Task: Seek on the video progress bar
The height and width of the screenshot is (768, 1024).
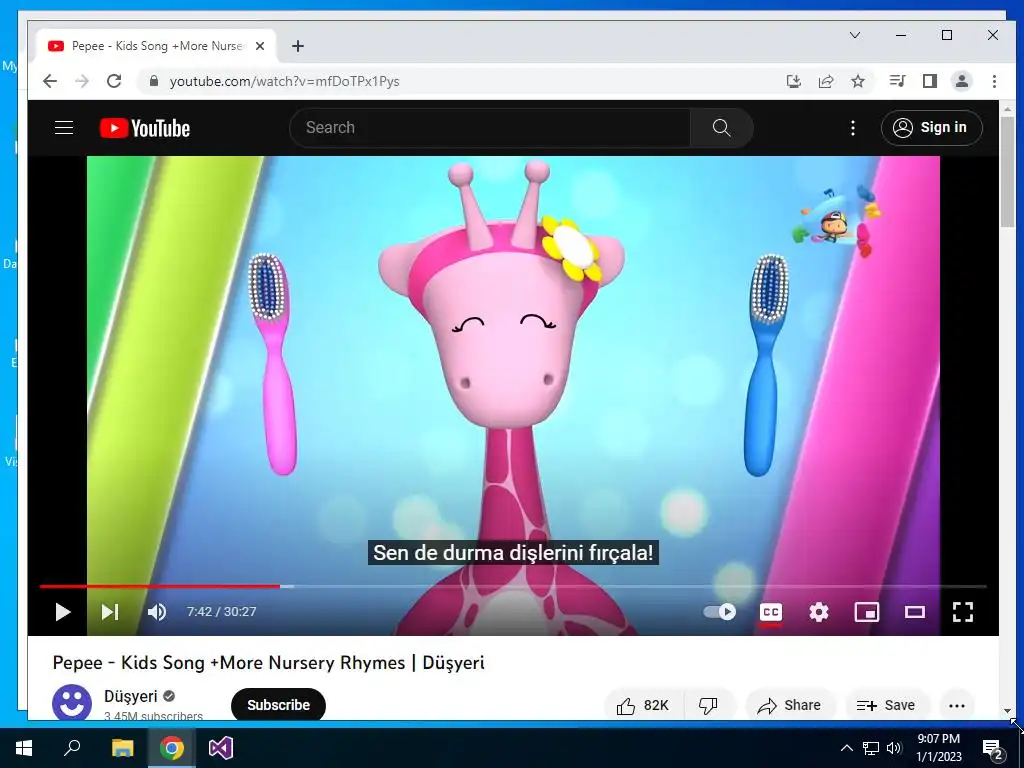Action: click(x=513, y=586)
